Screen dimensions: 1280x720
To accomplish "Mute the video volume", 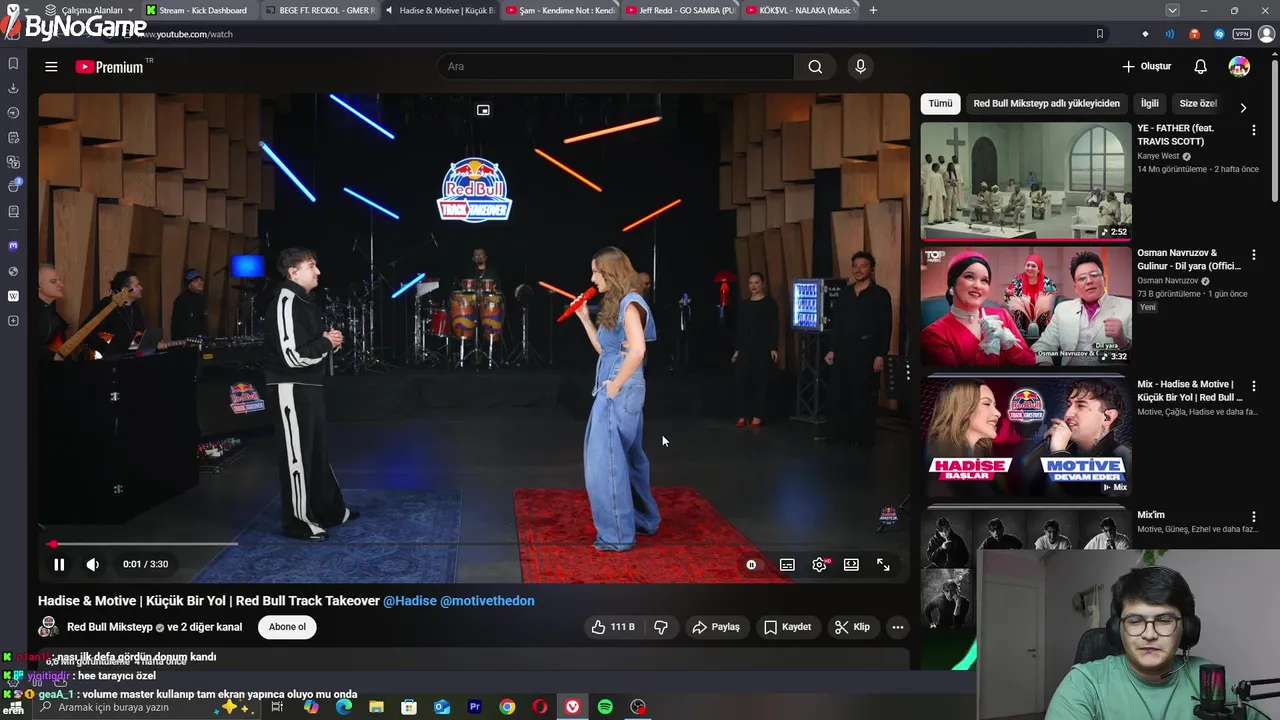I will 92,565.
